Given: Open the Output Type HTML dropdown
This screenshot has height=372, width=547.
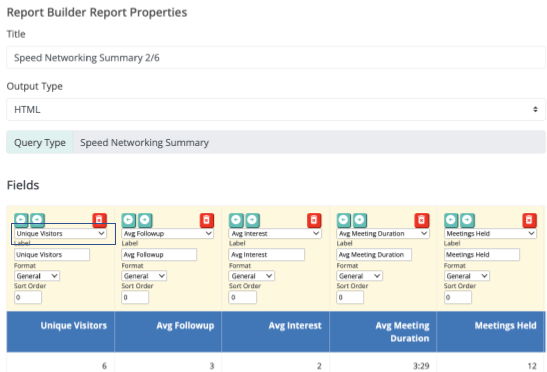Looking at the screenshot, I should [x=276, y=110].
